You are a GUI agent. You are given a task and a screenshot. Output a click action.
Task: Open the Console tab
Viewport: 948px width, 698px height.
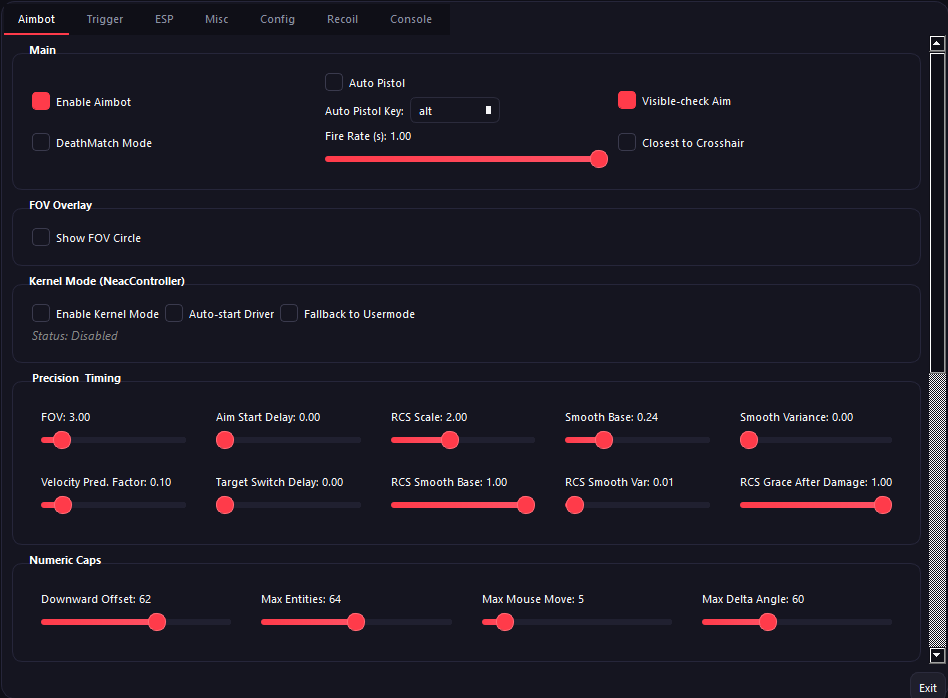[411, 19]
